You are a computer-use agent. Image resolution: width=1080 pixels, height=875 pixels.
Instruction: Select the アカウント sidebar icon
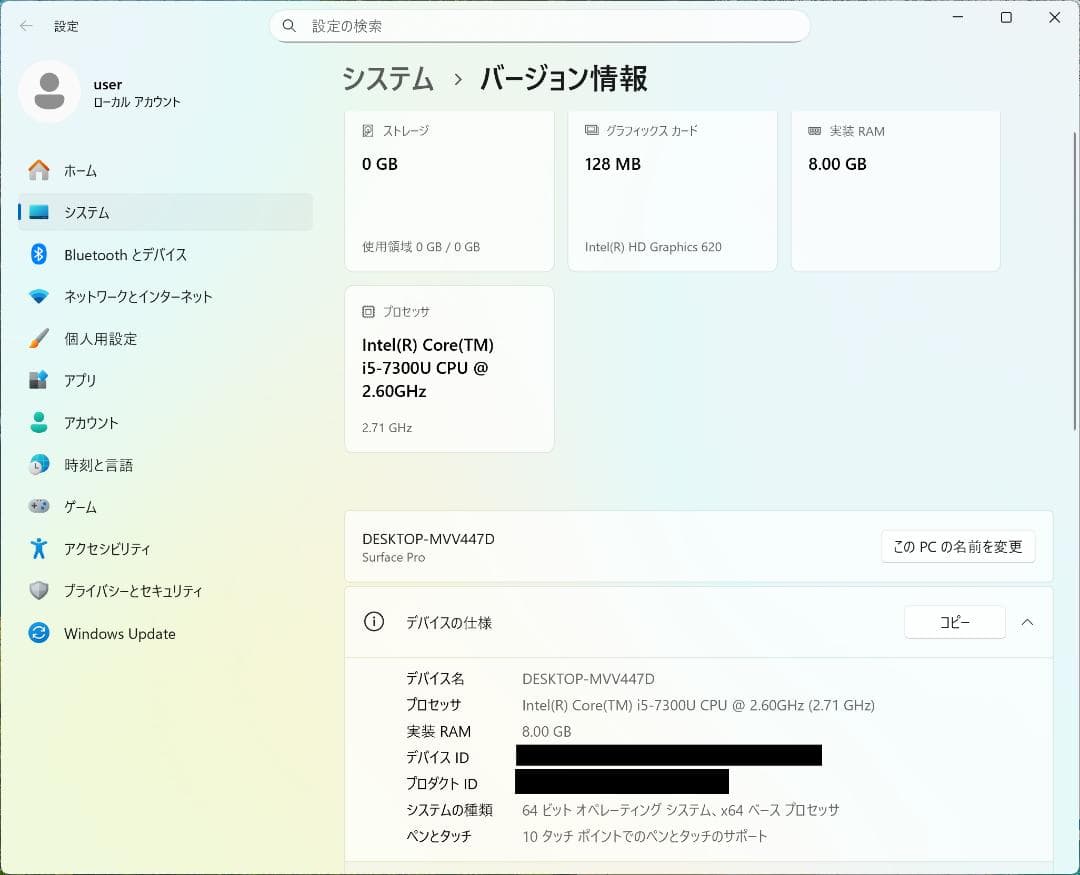tap(36, 422)
